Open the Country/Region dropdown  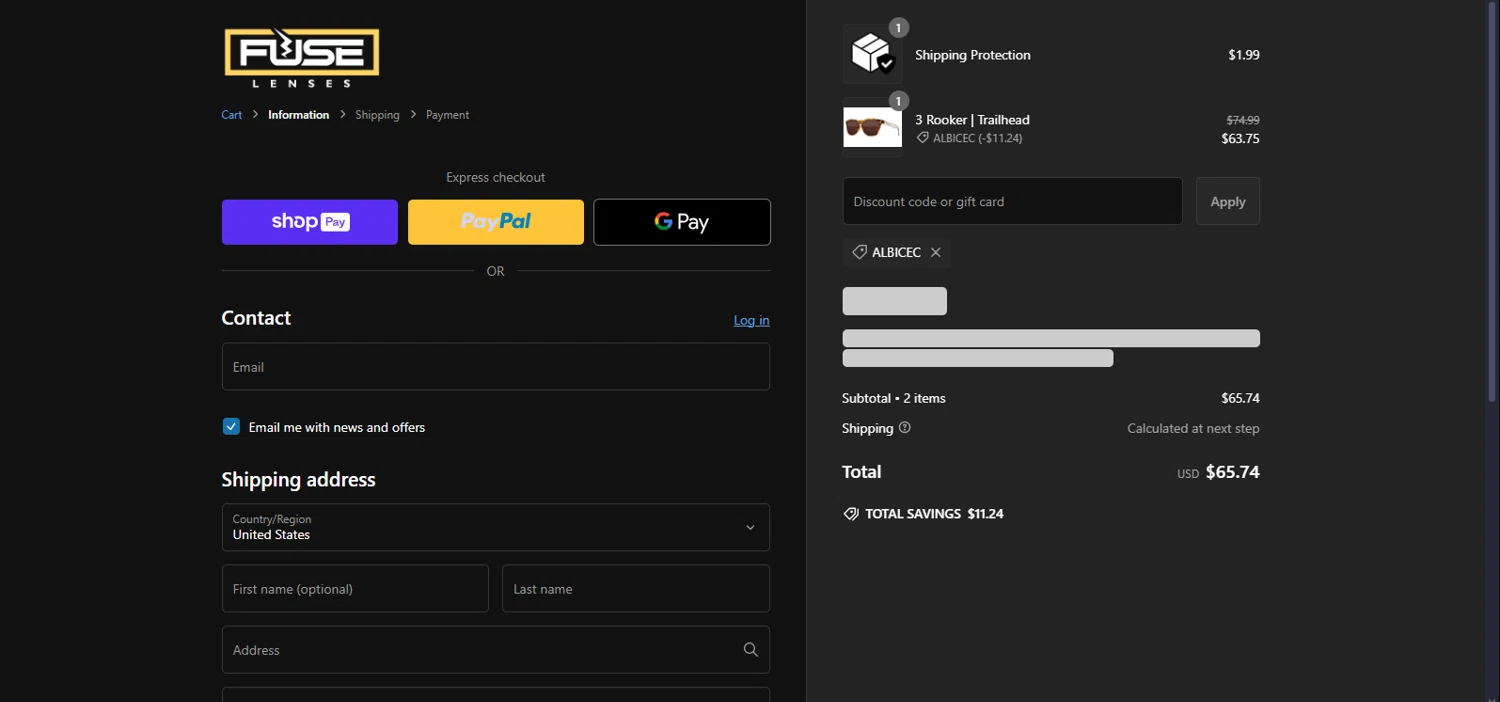tap(495, 527)
